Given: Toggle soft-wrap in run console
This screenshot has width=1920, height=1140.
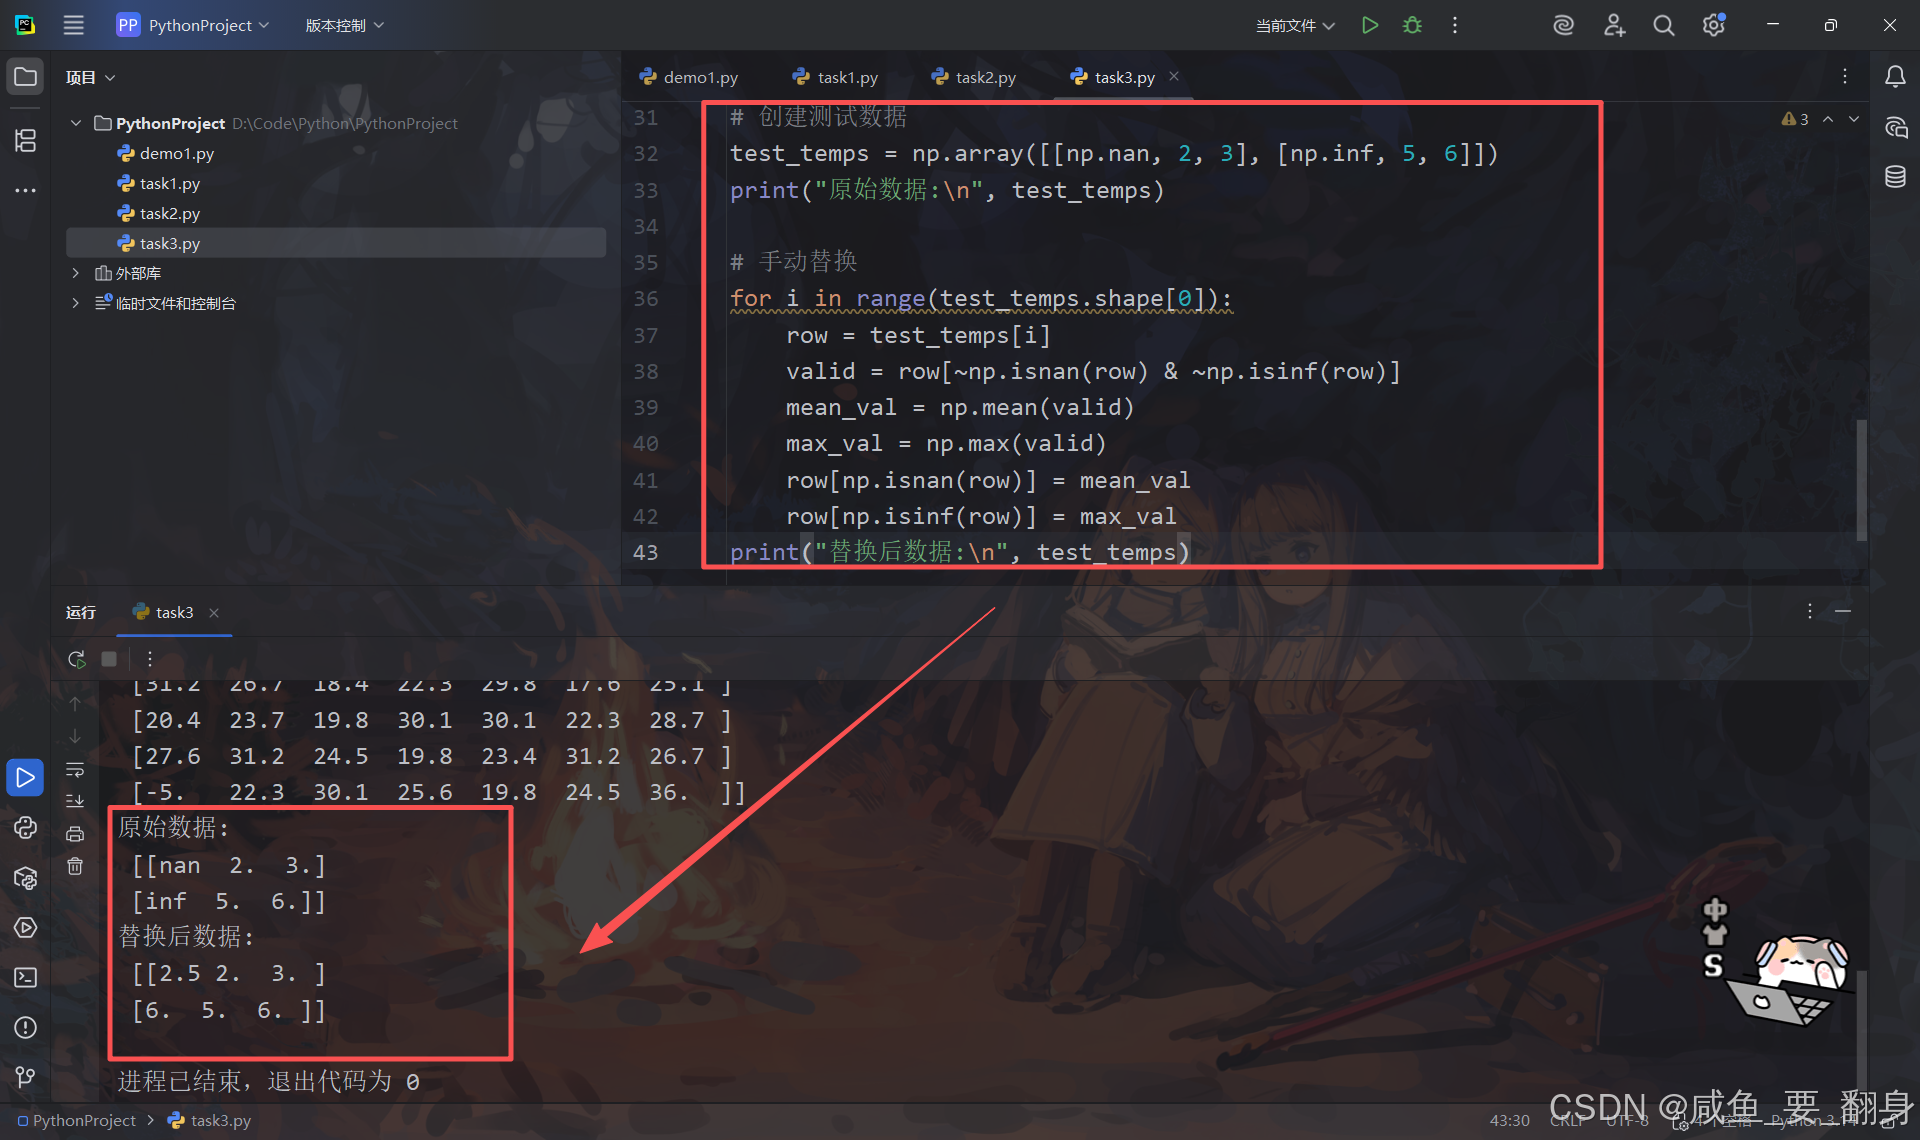Looking at the screenshot, I should coord(75,770).
